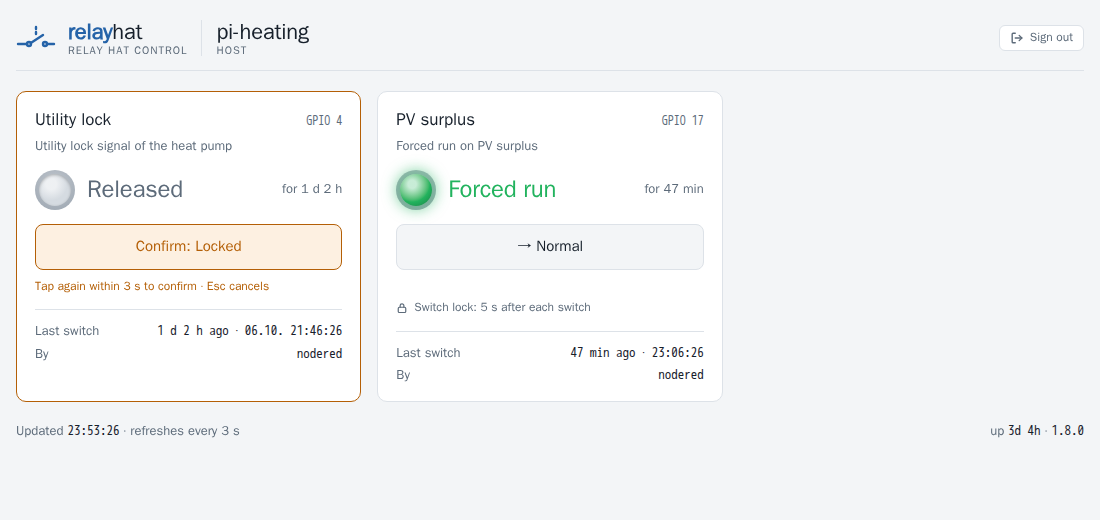The image size is (1100, 520).
Task: Click the relayhat switch logo icon
Action: click(36, 38)
